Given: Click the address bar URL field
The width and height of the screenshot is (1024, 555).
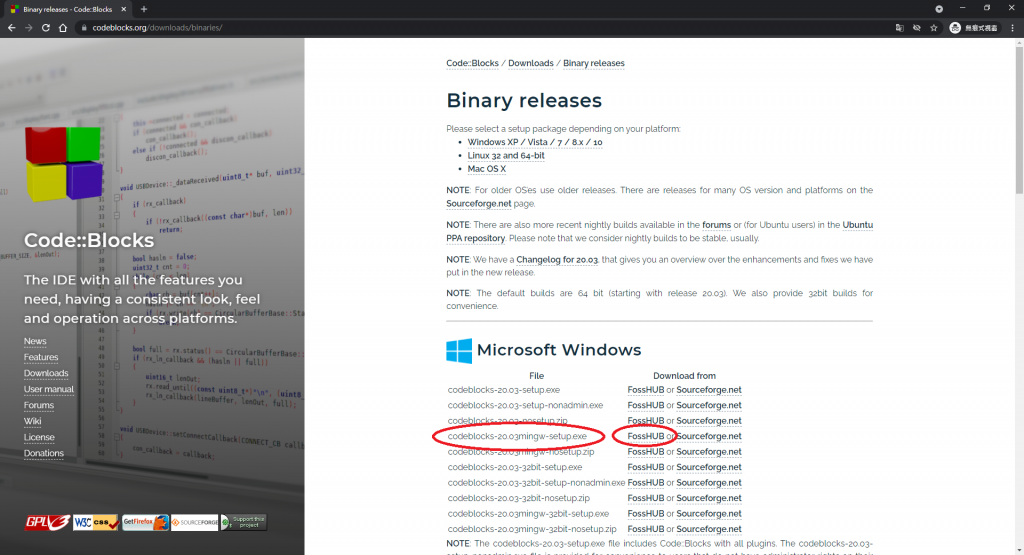Looking at the screenshot, I should point(483,27).
